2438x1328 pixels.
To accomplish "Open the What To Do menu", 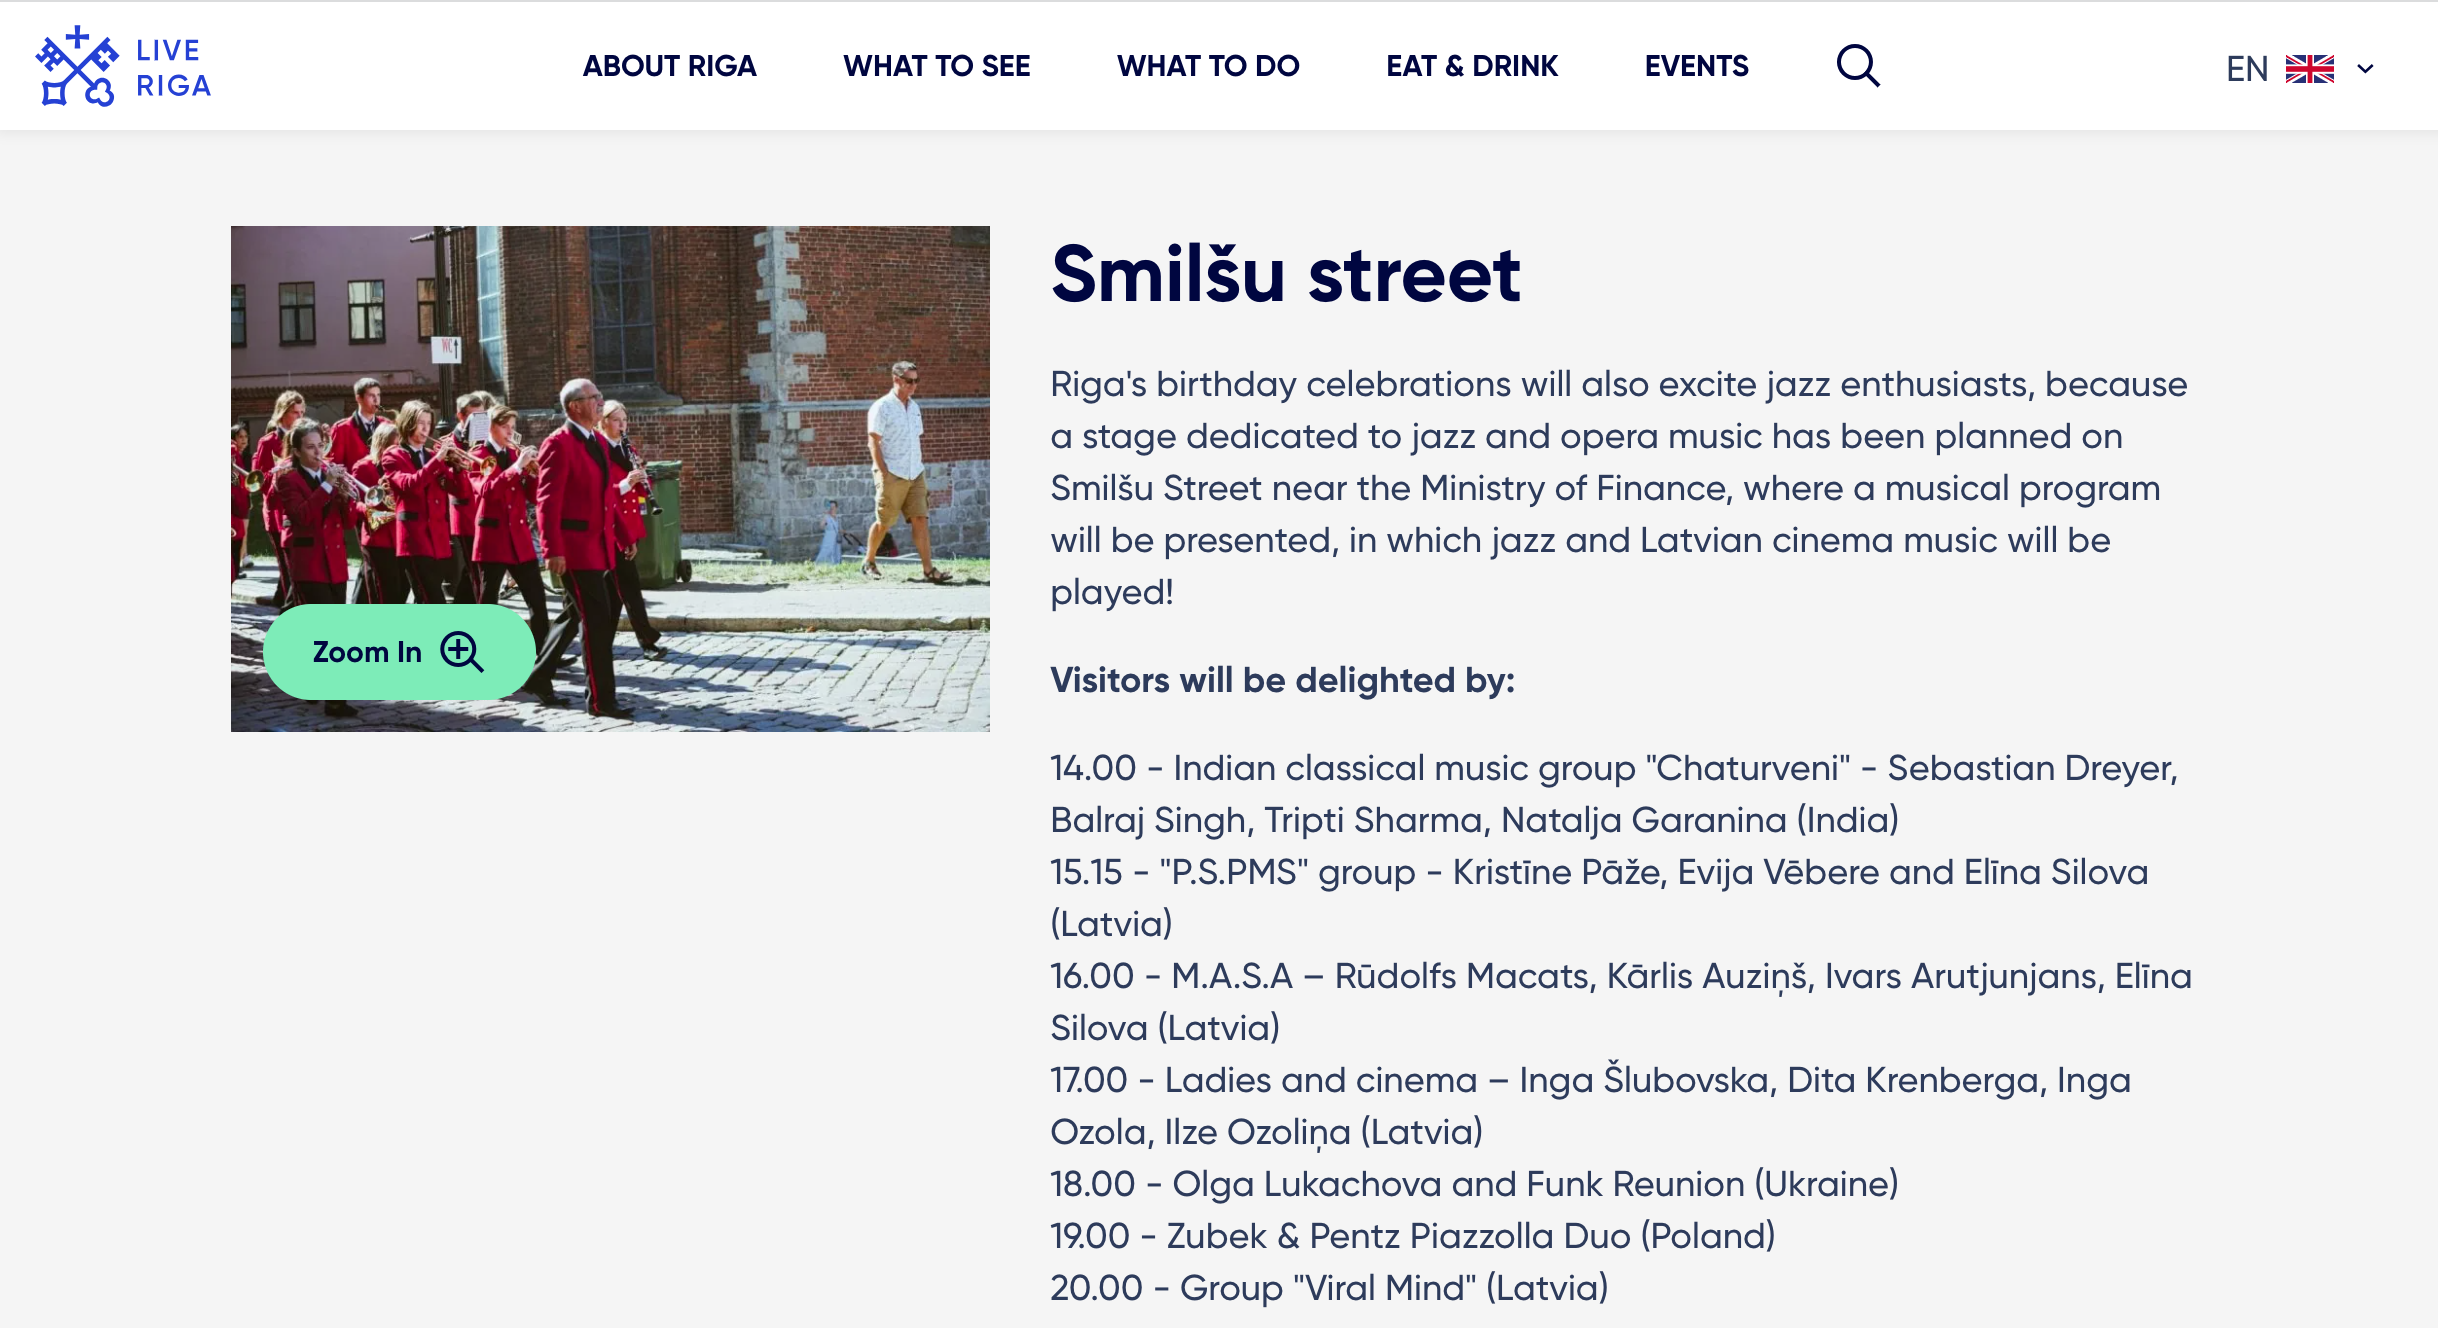I will pos(1208,66).
